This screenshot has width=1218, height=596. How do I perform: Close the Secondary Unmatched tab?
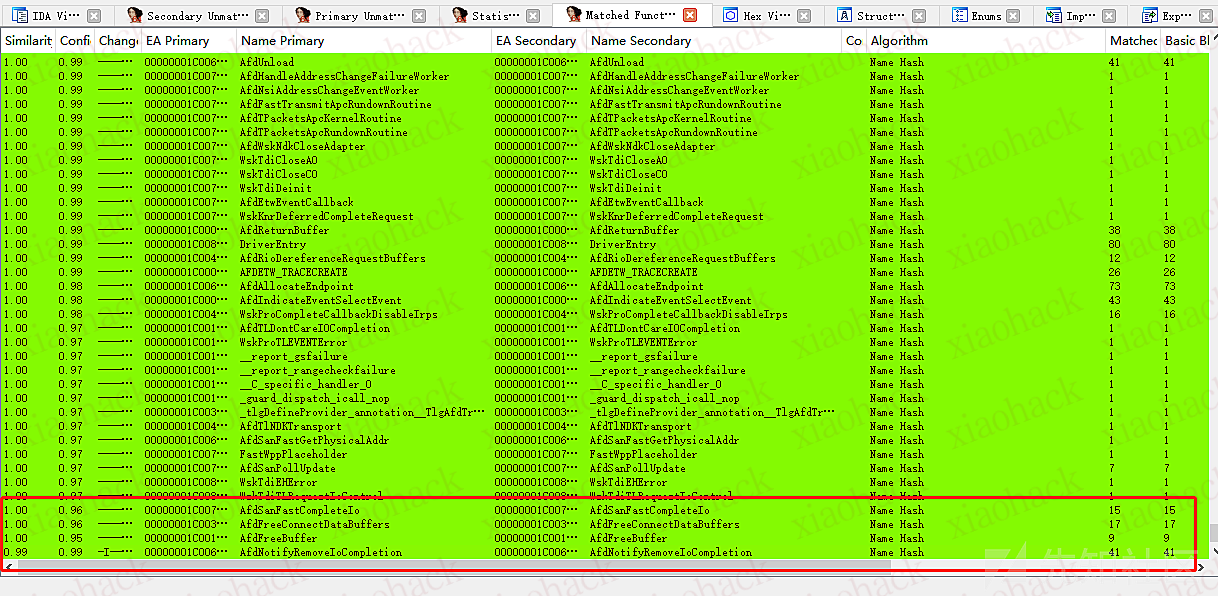click(261, 16)
